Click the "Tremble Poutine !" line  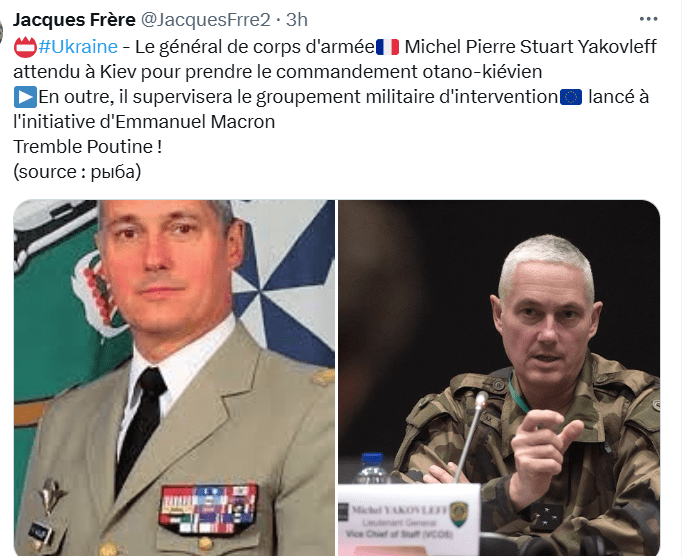[x=88, y=147]
